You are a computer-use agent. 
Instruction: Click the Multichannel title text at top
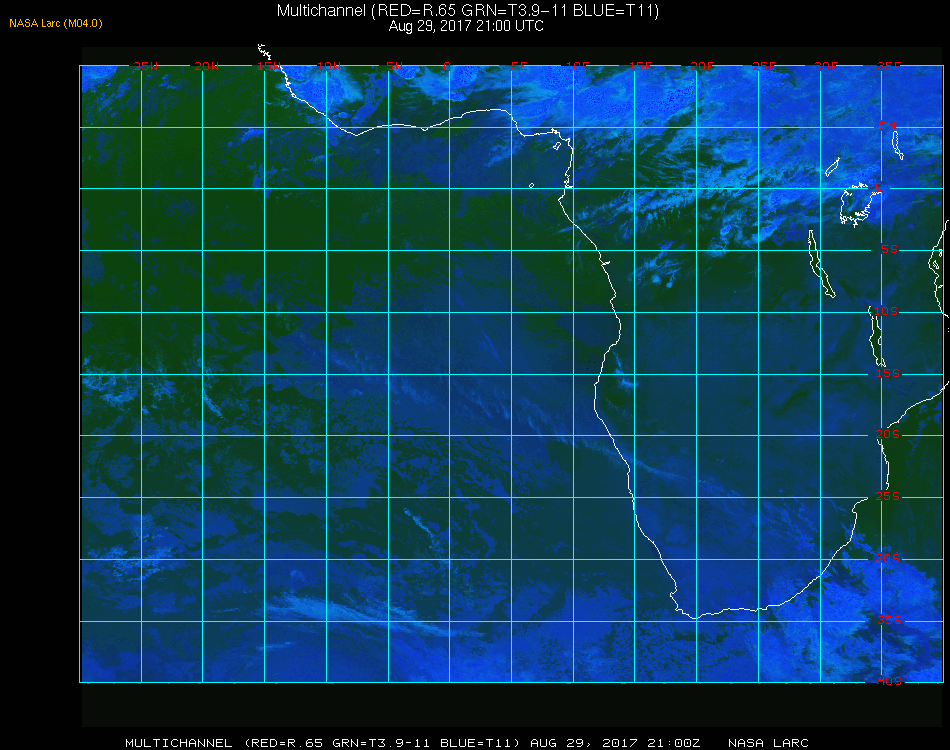tap(468, 10)
